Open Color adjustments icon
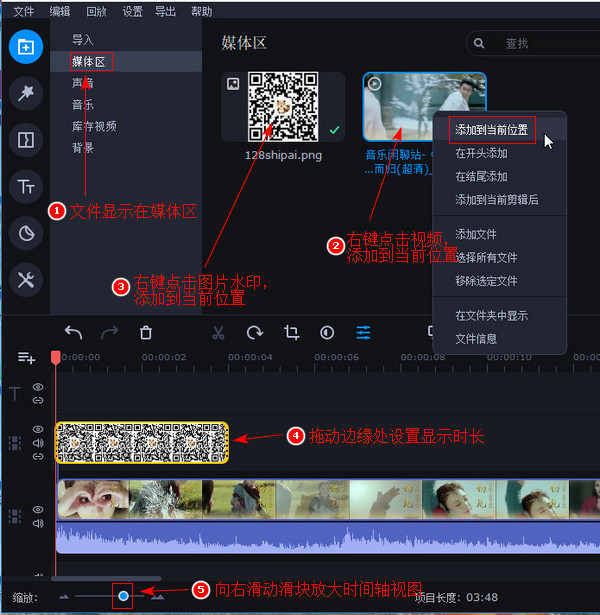The image size is (600, 615). pyautogui.click(x=327, y=333)
